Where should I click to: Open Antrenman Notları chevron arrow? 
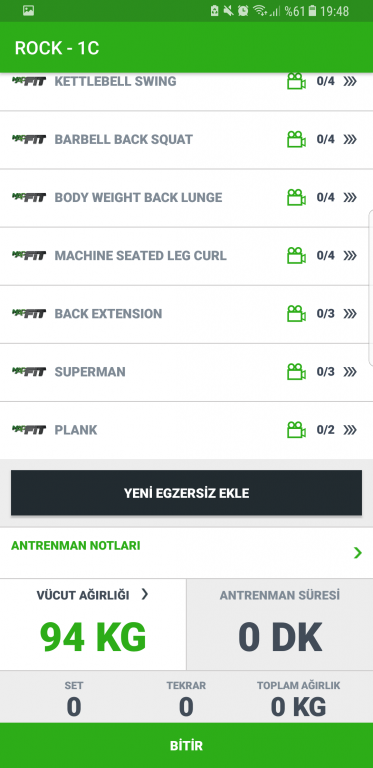click(358, 553)
